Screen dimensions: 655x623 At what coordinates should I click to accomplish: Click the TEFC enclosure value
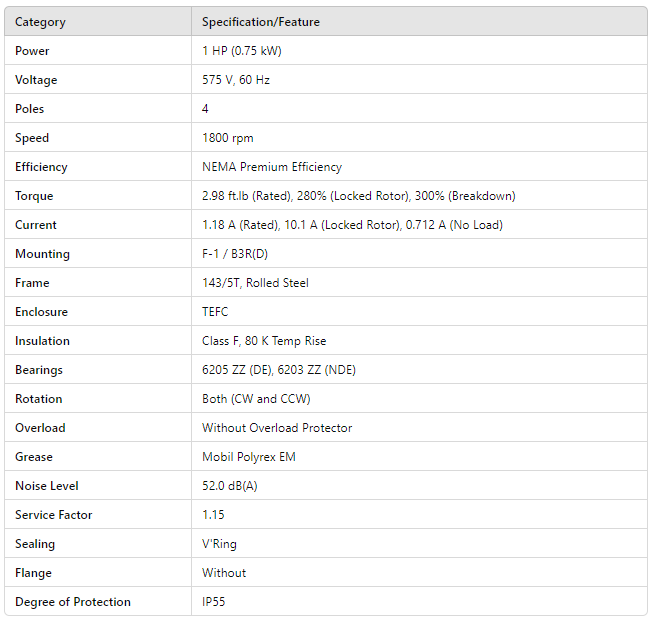point(215,312)
